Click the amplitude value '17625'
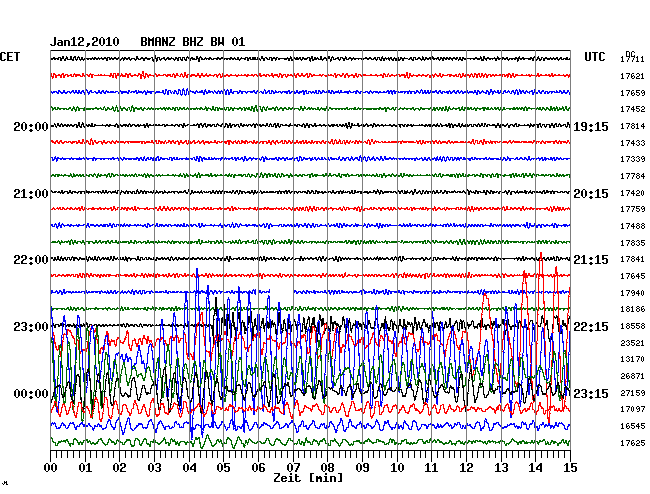 click(x=633, y=443)
